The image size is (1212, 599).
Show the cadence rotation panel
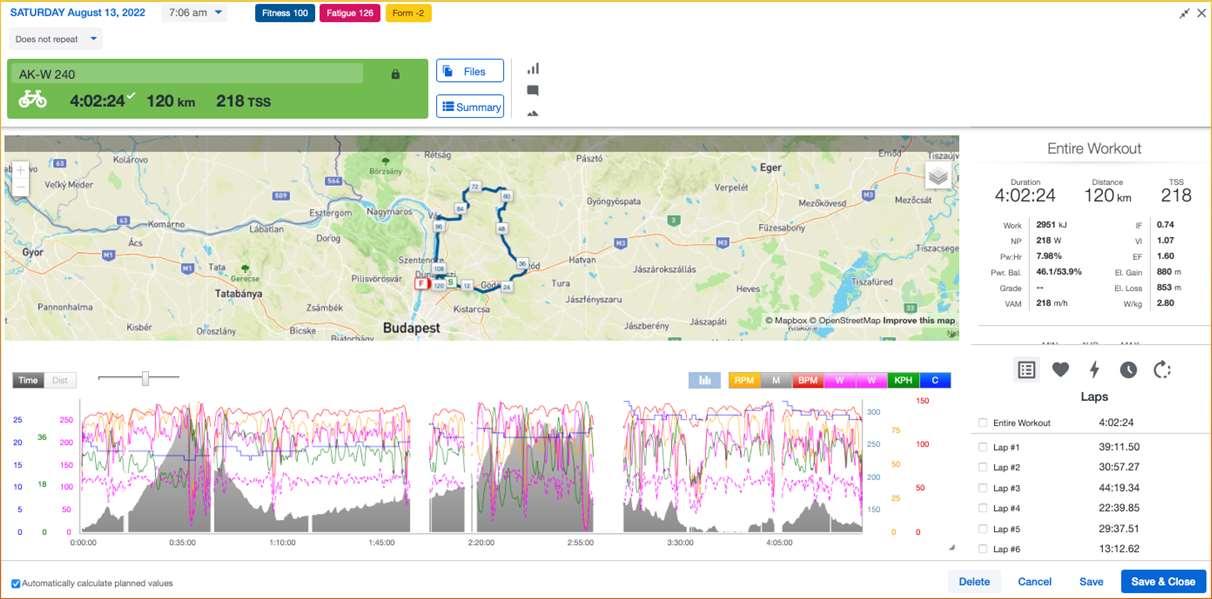coord(1162,370)
